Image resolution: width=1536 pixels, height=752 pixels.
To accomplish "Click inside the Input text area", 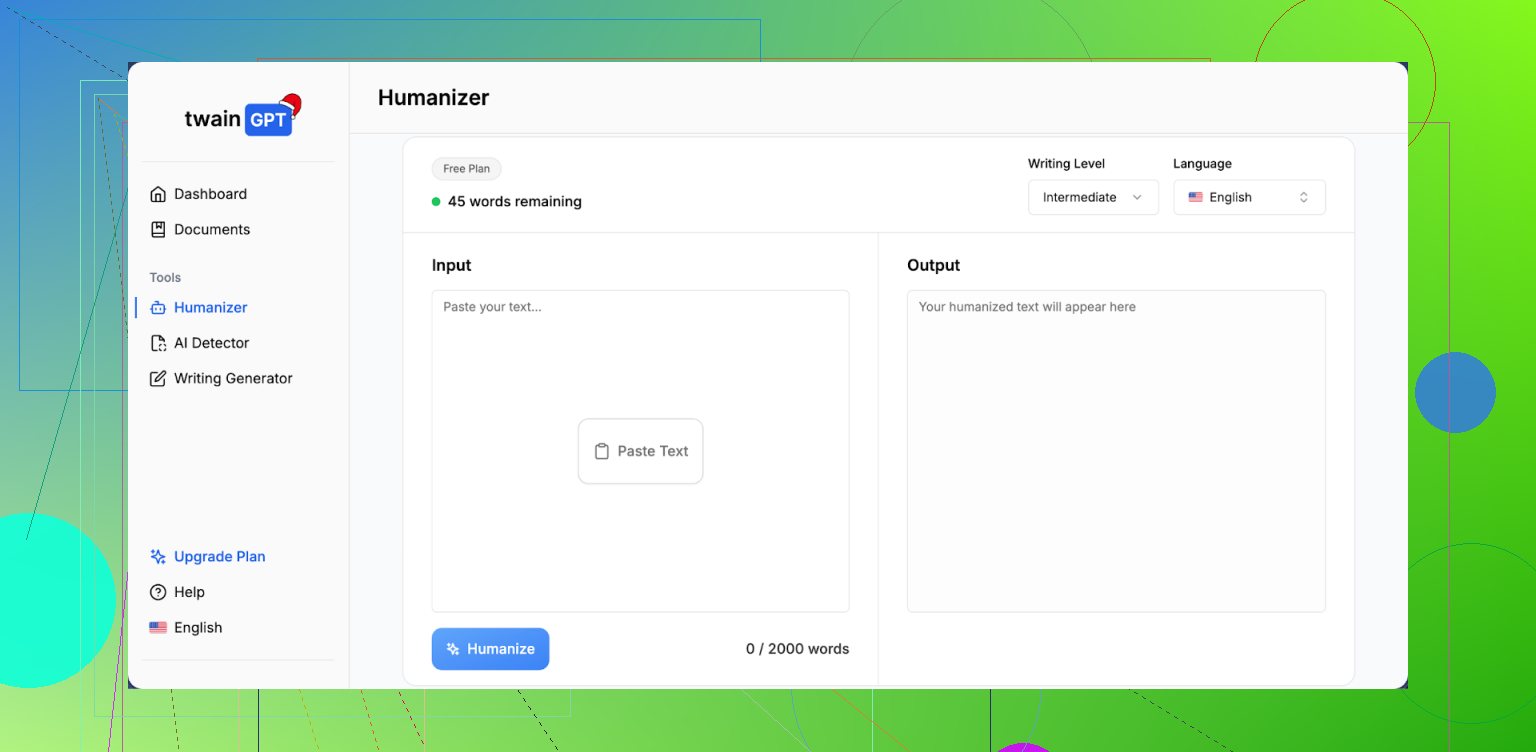I will point(640,360).
